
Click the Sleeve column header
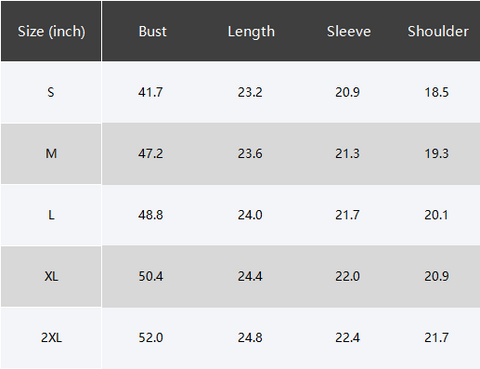[x=349, y=31]
